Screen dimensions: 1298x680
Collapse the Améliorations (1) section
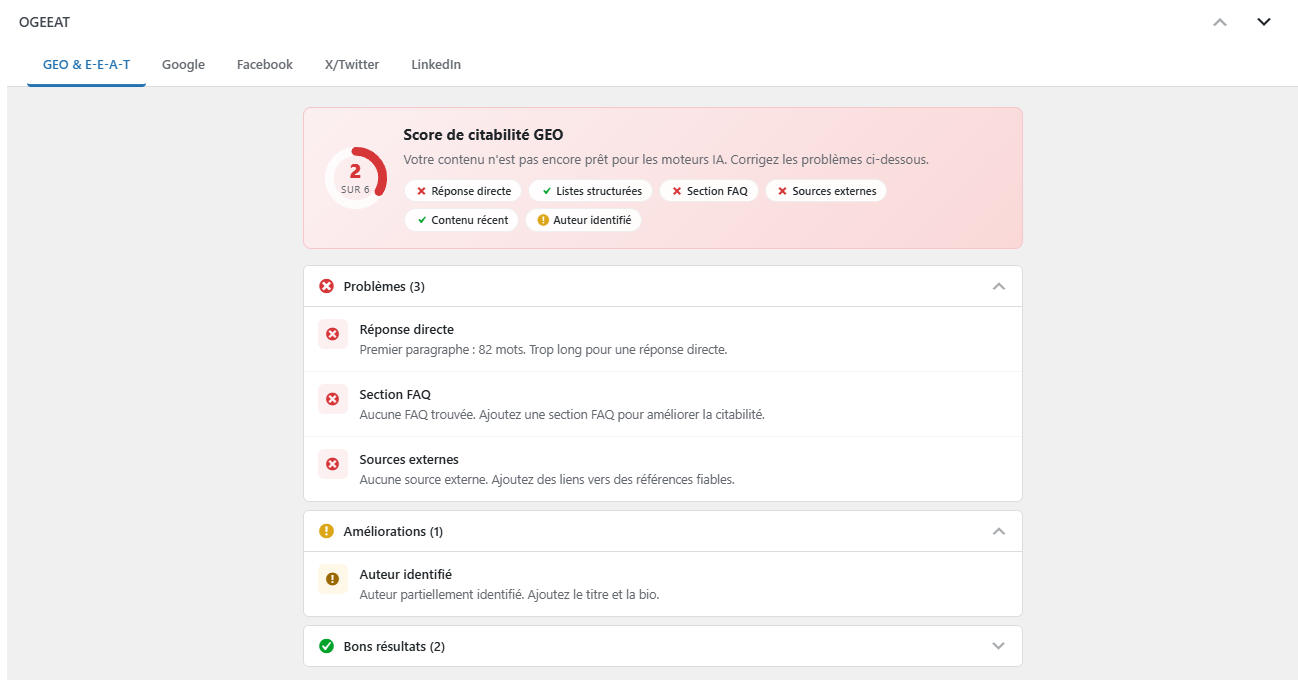point(998,531)
